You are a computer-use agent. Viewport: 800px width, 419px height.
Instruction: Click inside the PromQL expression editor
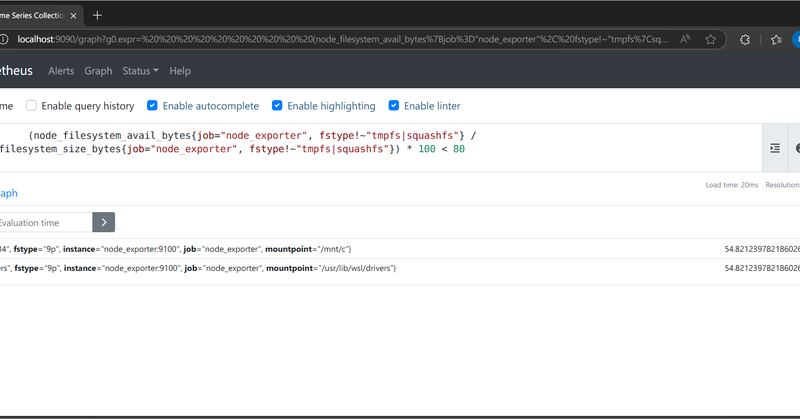click(381, 147)
